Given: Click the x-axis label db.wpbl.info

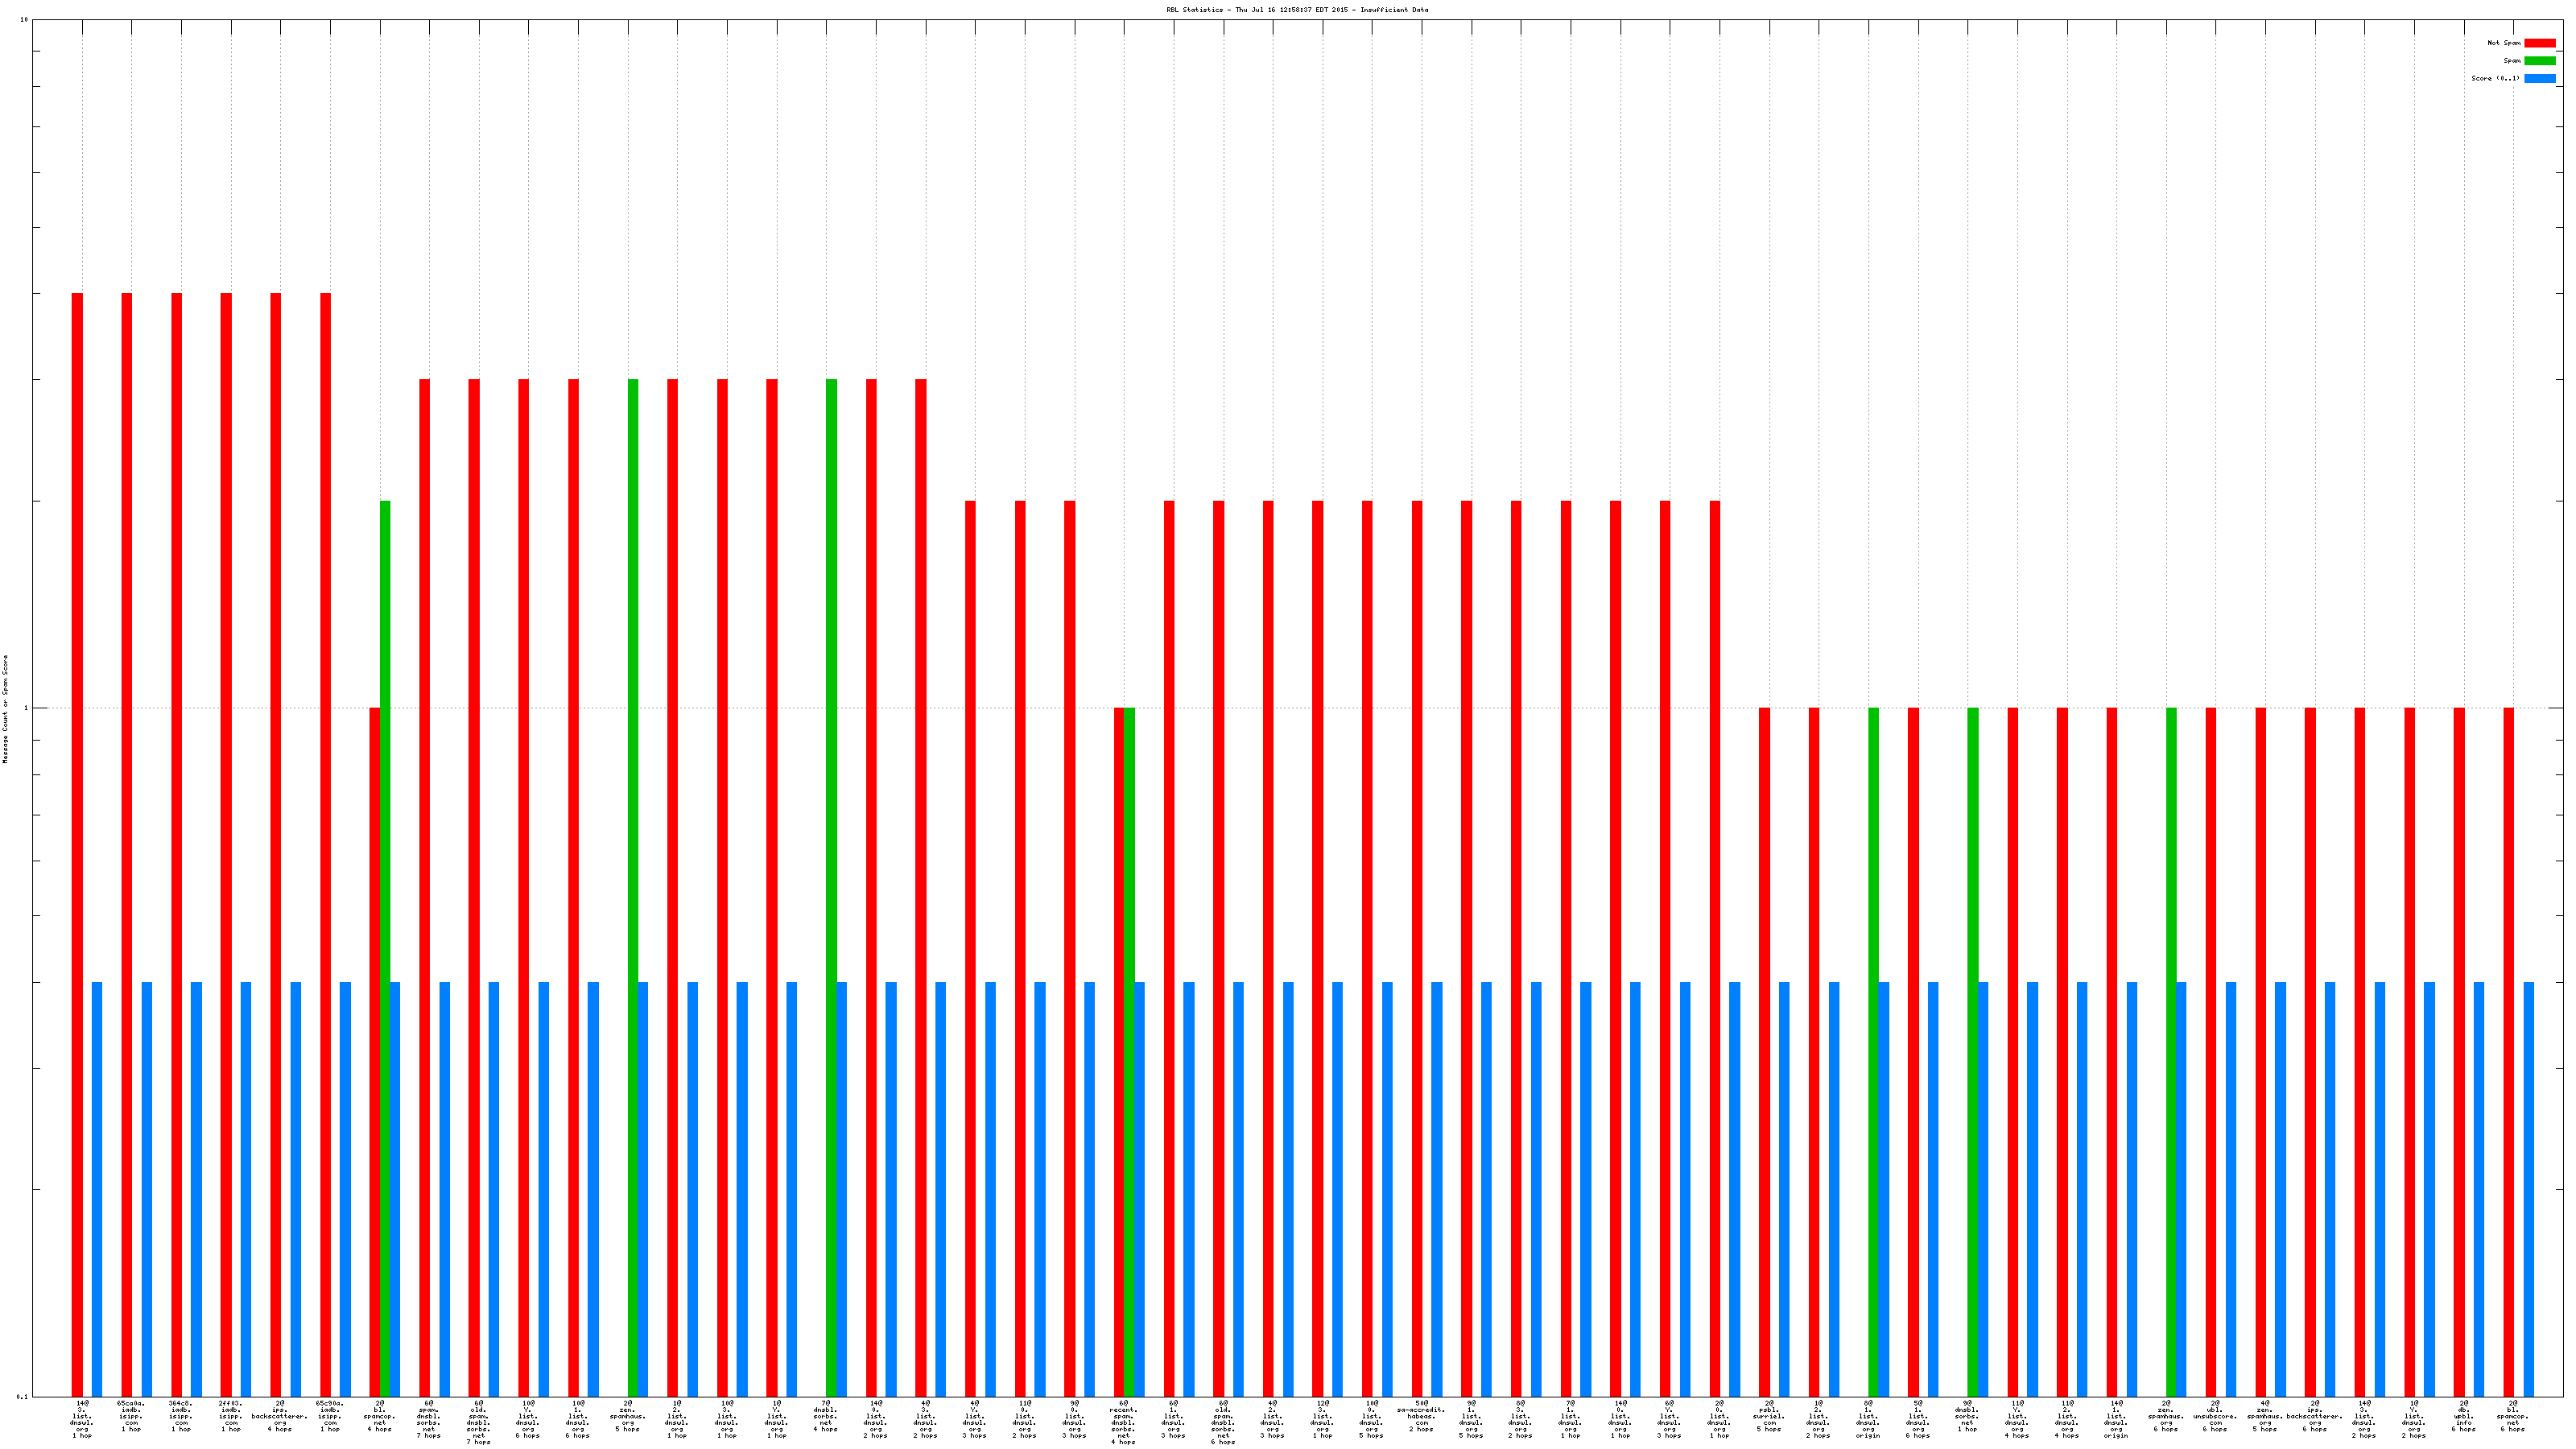Looking at the screenshot, I should click(2463, 1416).
